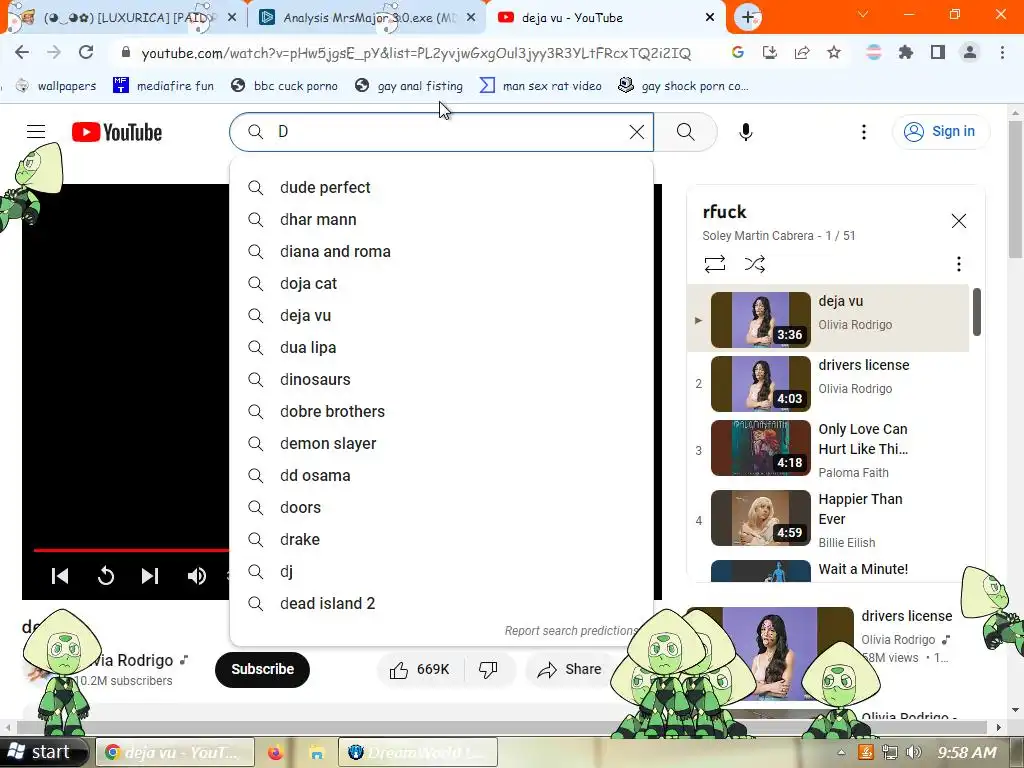1024x768 pixels.
Task: Launch Firefox from the taskbar
Action: pyautogui.click(x=275, y=752)
